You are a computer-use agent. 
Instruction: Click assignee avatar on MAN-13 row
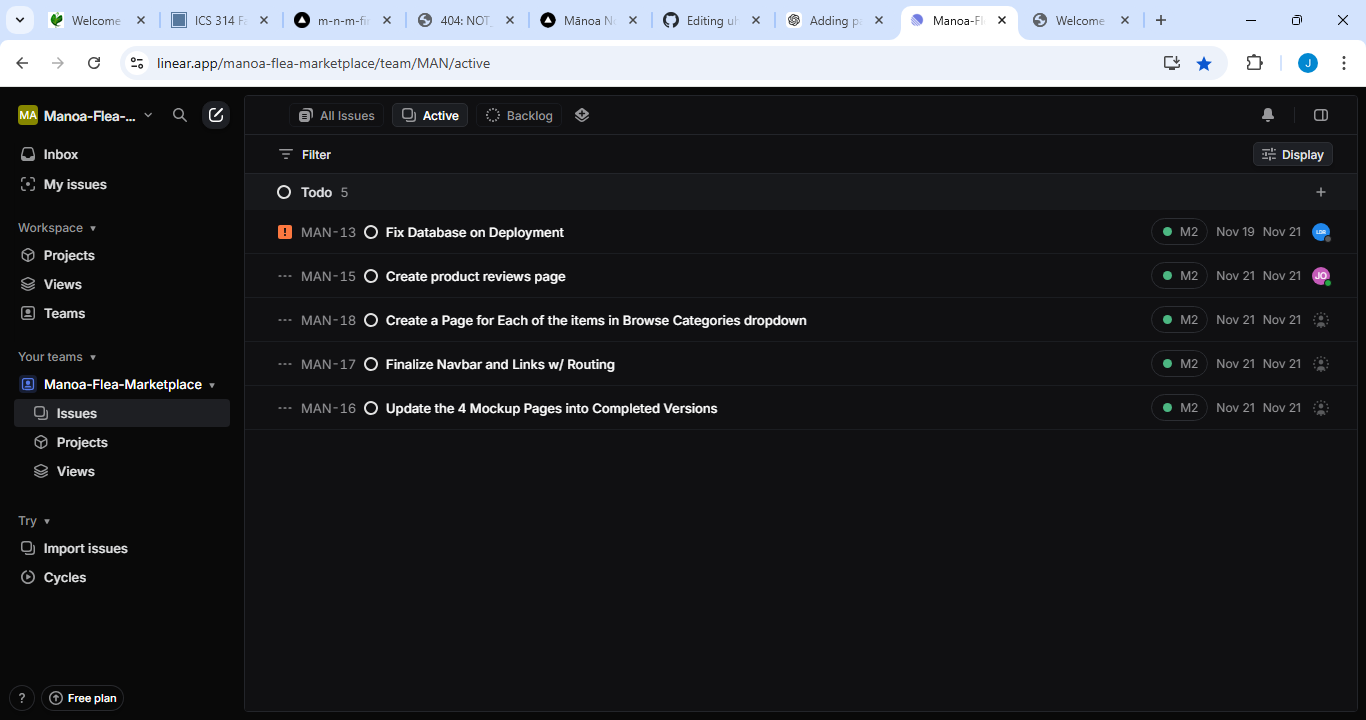(1321, 232)
